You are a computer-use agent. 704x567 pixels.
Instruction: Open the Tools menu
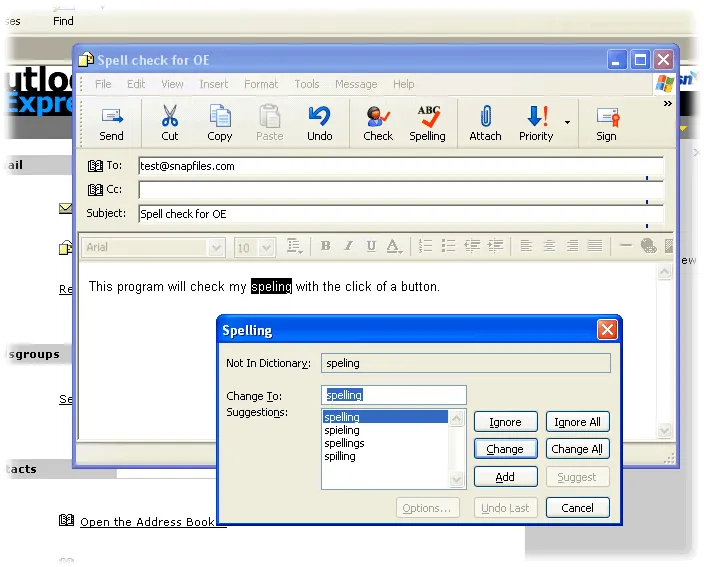point(307,84)
